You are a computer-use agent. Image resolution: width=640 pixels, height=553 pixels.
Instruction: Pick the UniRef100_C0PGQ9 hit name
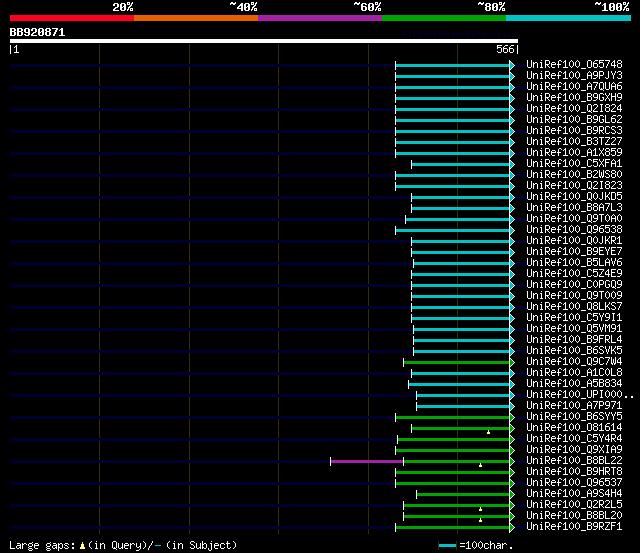pos(574,285)
